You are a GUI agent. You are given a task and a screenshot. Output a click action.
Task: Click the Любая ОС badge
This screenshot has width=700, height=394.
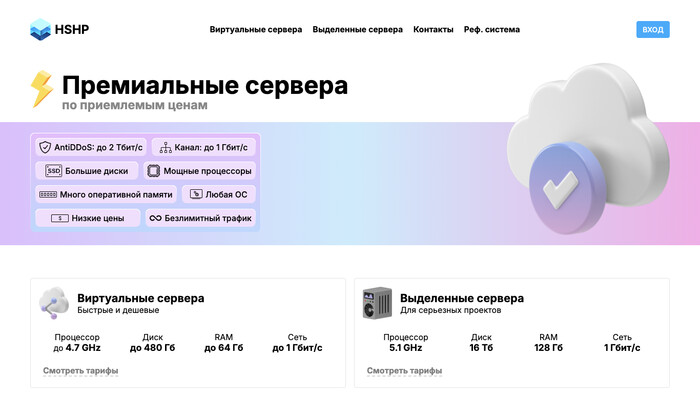point(219,195)
